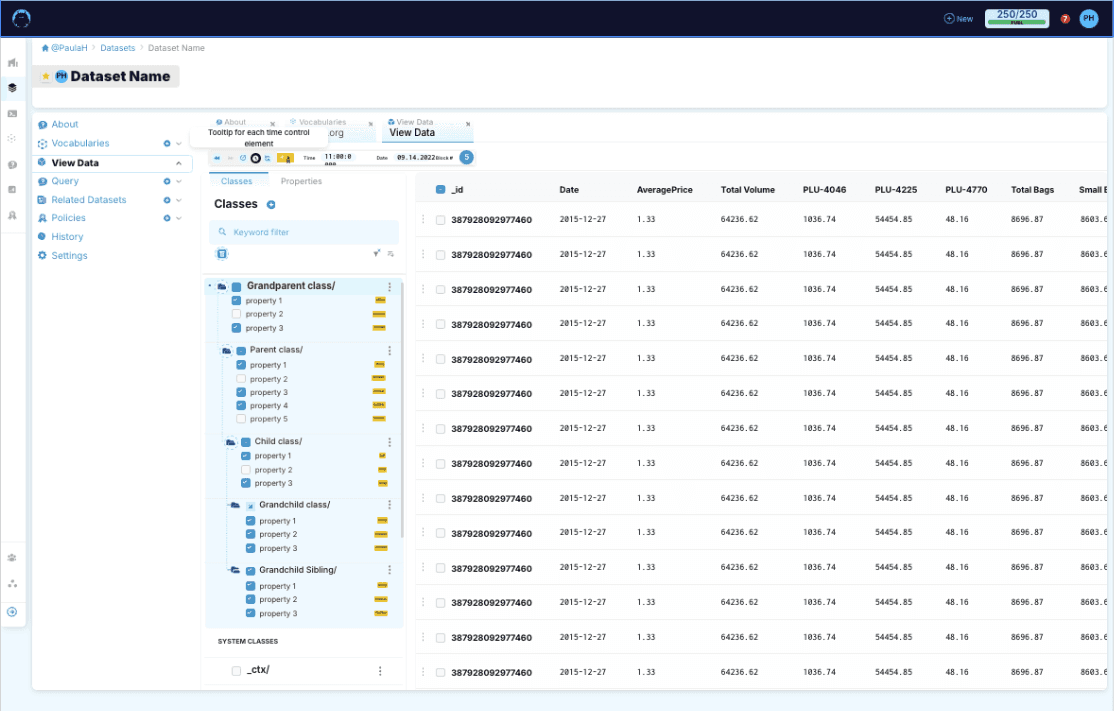Click the circled arrow icon at rail bottom
The image size is (1114, 711).
[12, 612]
